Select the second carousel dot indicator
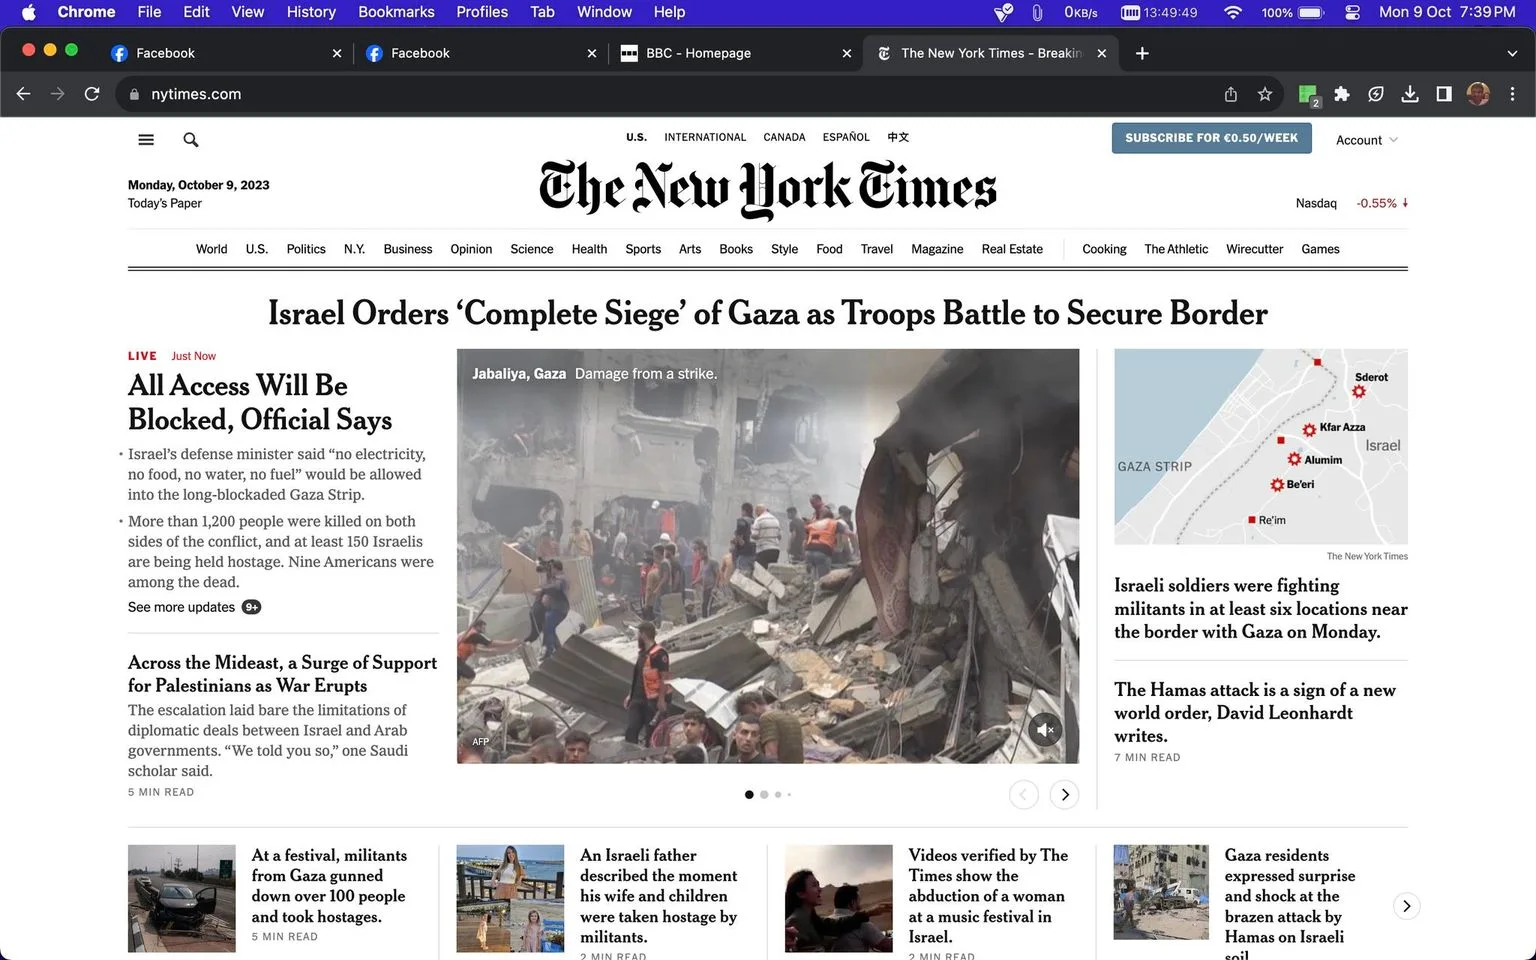 pos(764,795)
